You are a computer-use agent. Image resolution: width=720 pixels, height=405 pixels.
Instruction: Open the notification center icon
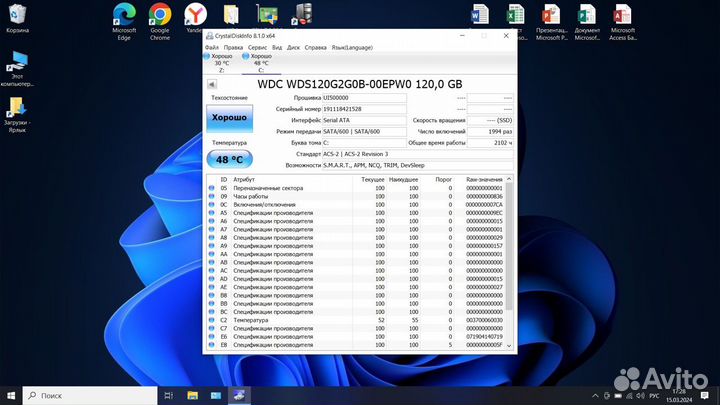click(x=705, y=395)
